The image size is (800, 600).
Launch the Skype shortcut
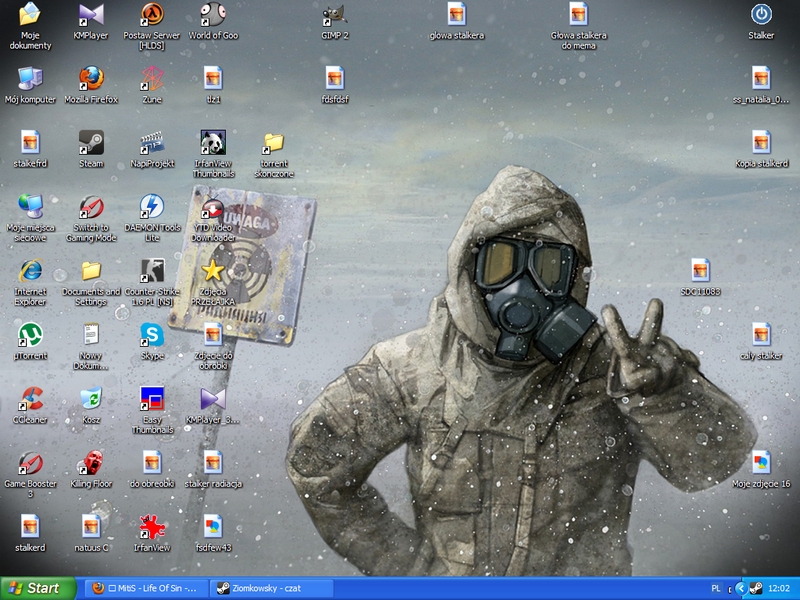click(152, 335)
